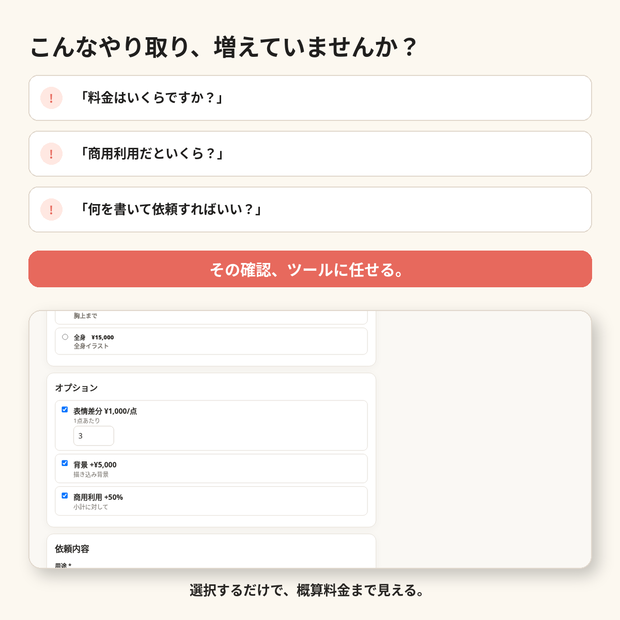Disable the 商用利用 +50% checkbox
Image resolution: width=620 pixels, height=620 pixels.
65,495
